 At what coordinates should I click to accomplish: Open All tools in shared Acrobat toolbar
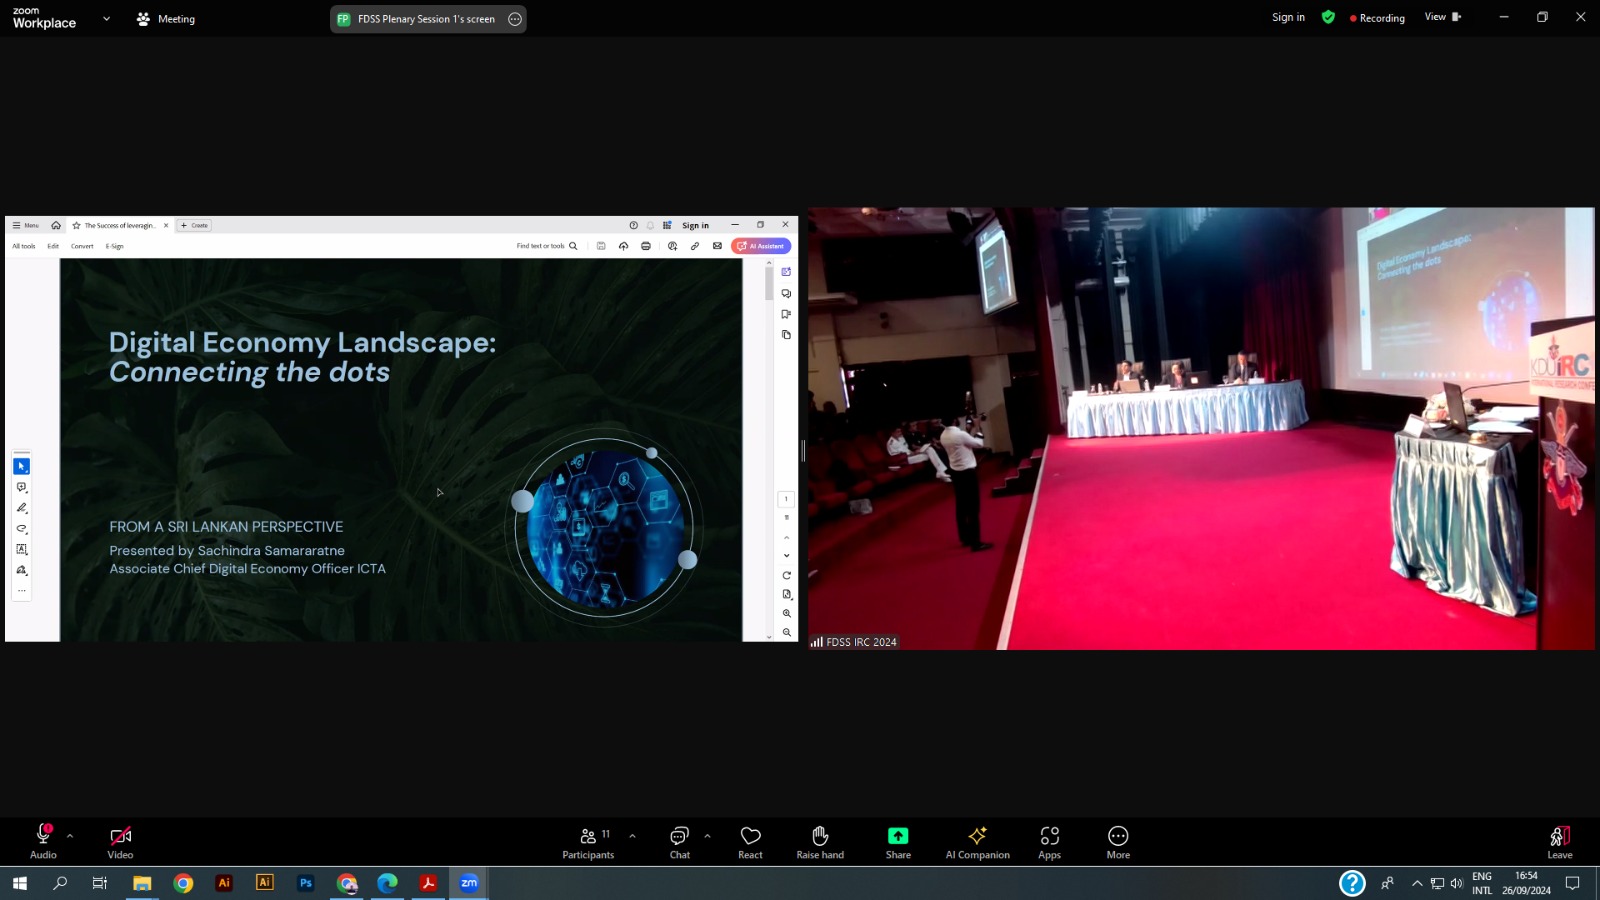pyautogui.click(x=23, y=246)
